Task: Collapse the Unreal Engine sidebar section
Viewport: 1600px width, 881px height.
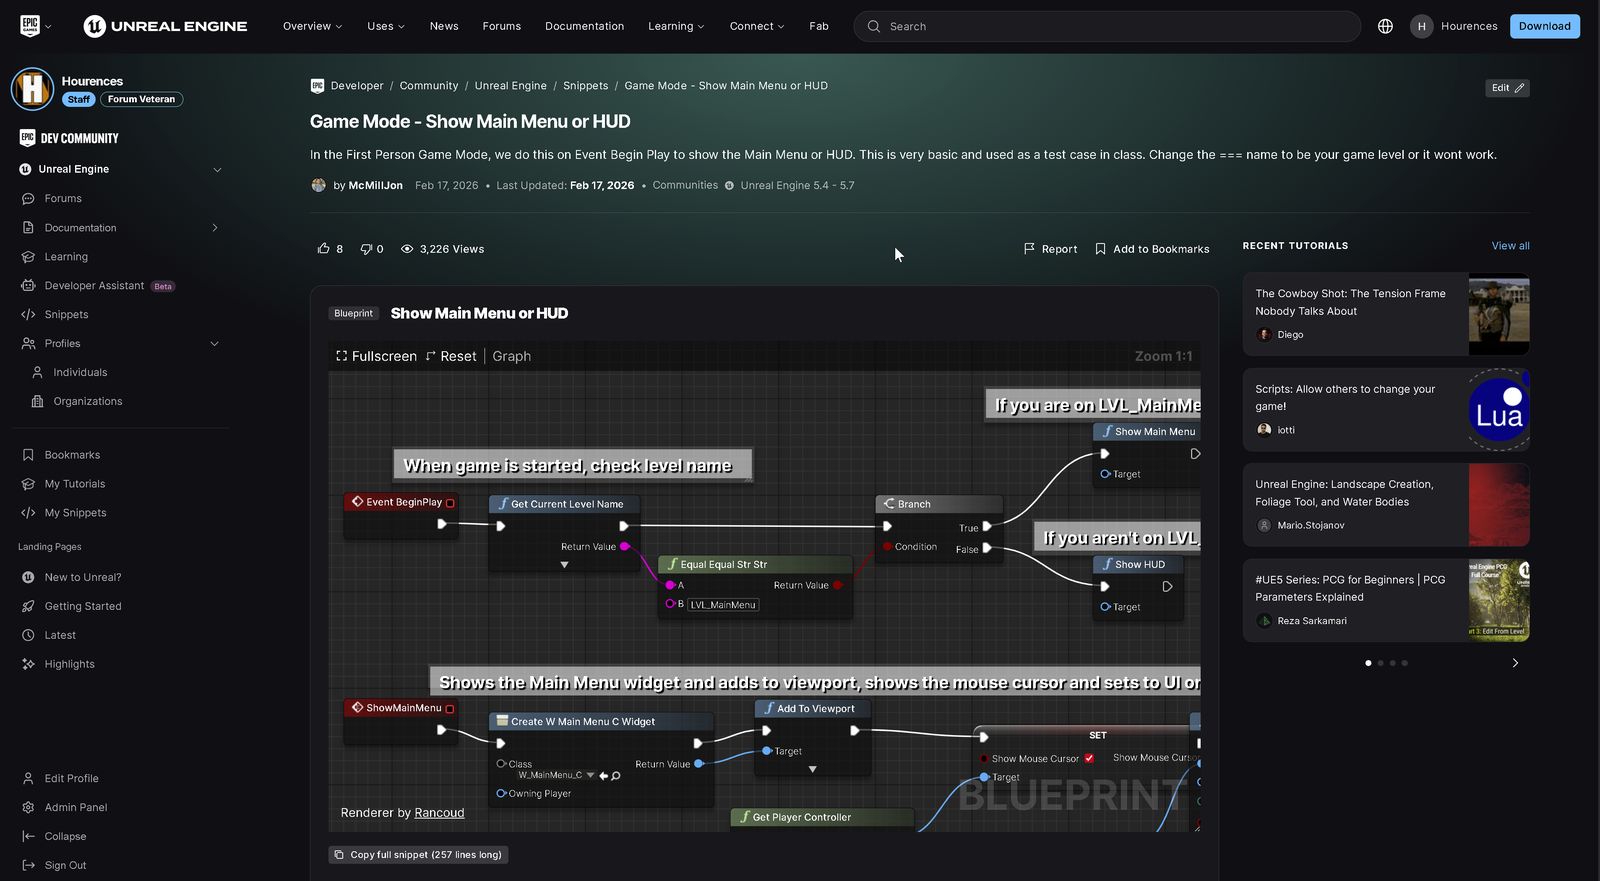Action: [x=217, y=169]
